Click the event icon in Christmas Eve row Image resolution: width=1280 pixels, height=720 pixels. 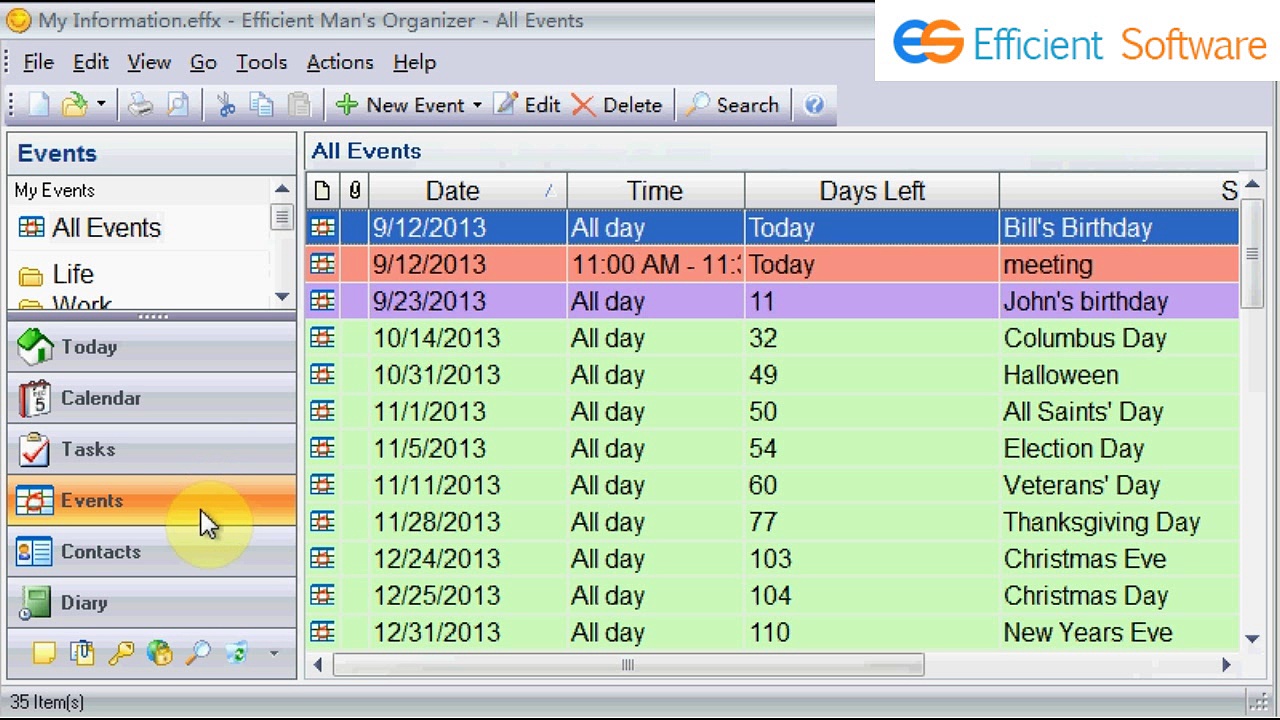(322, 558)
